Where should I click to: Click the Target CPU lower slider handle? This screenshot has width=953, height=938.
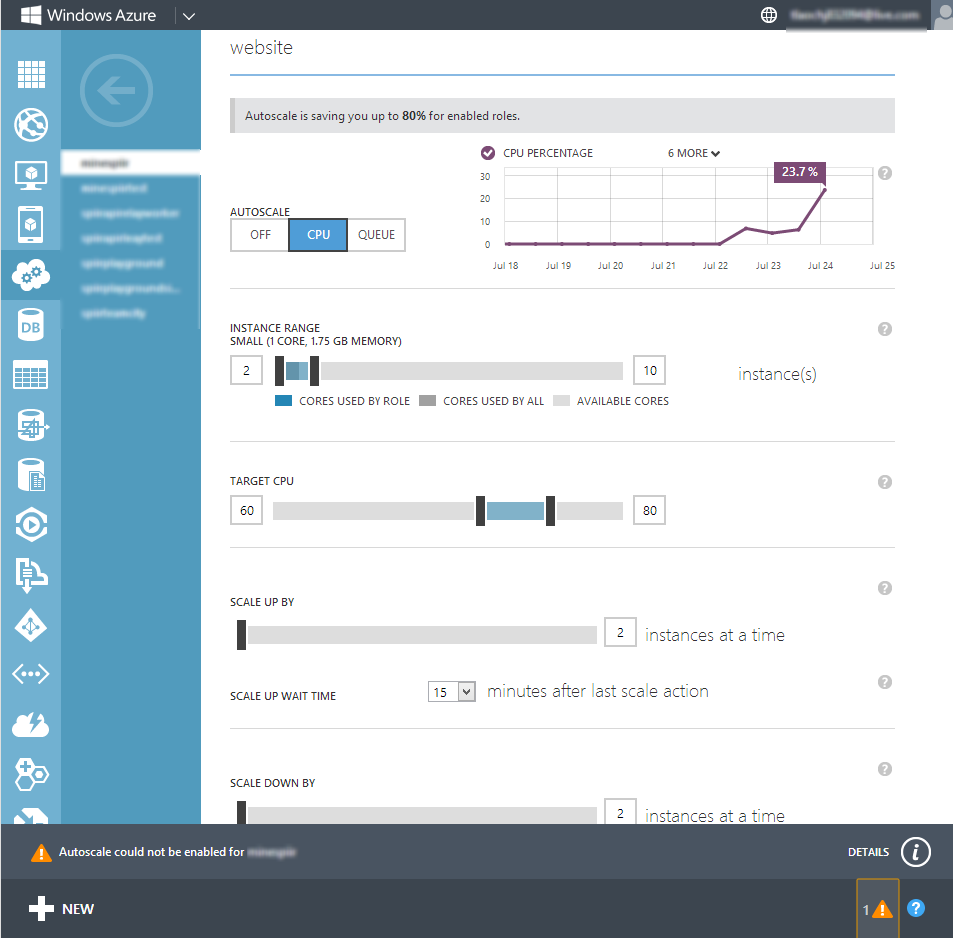tap(480, 511)
